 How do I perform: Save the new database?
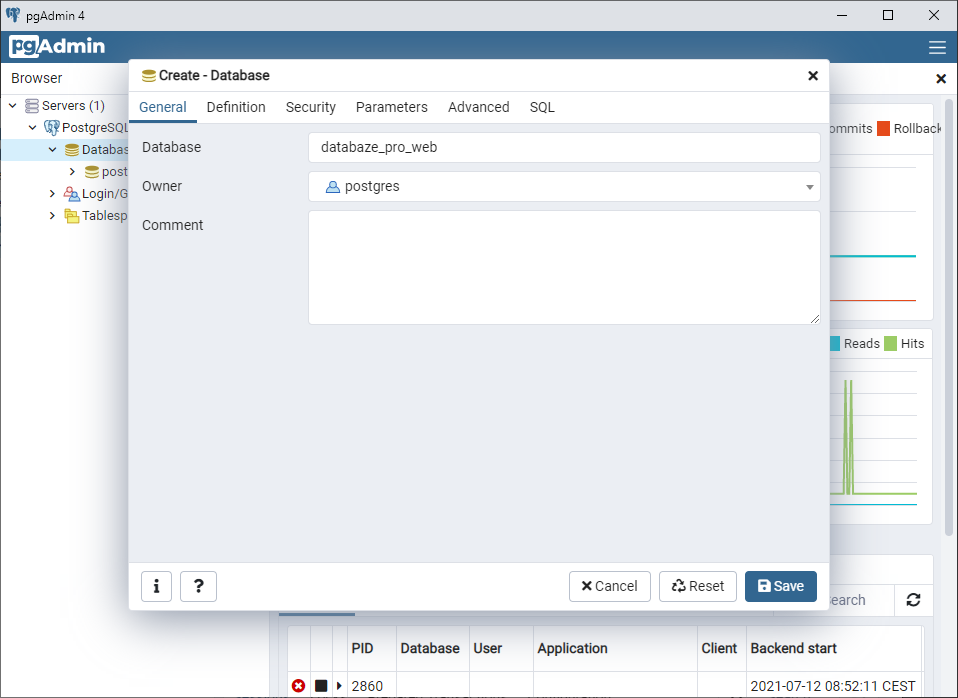click(x=780, y=586)
